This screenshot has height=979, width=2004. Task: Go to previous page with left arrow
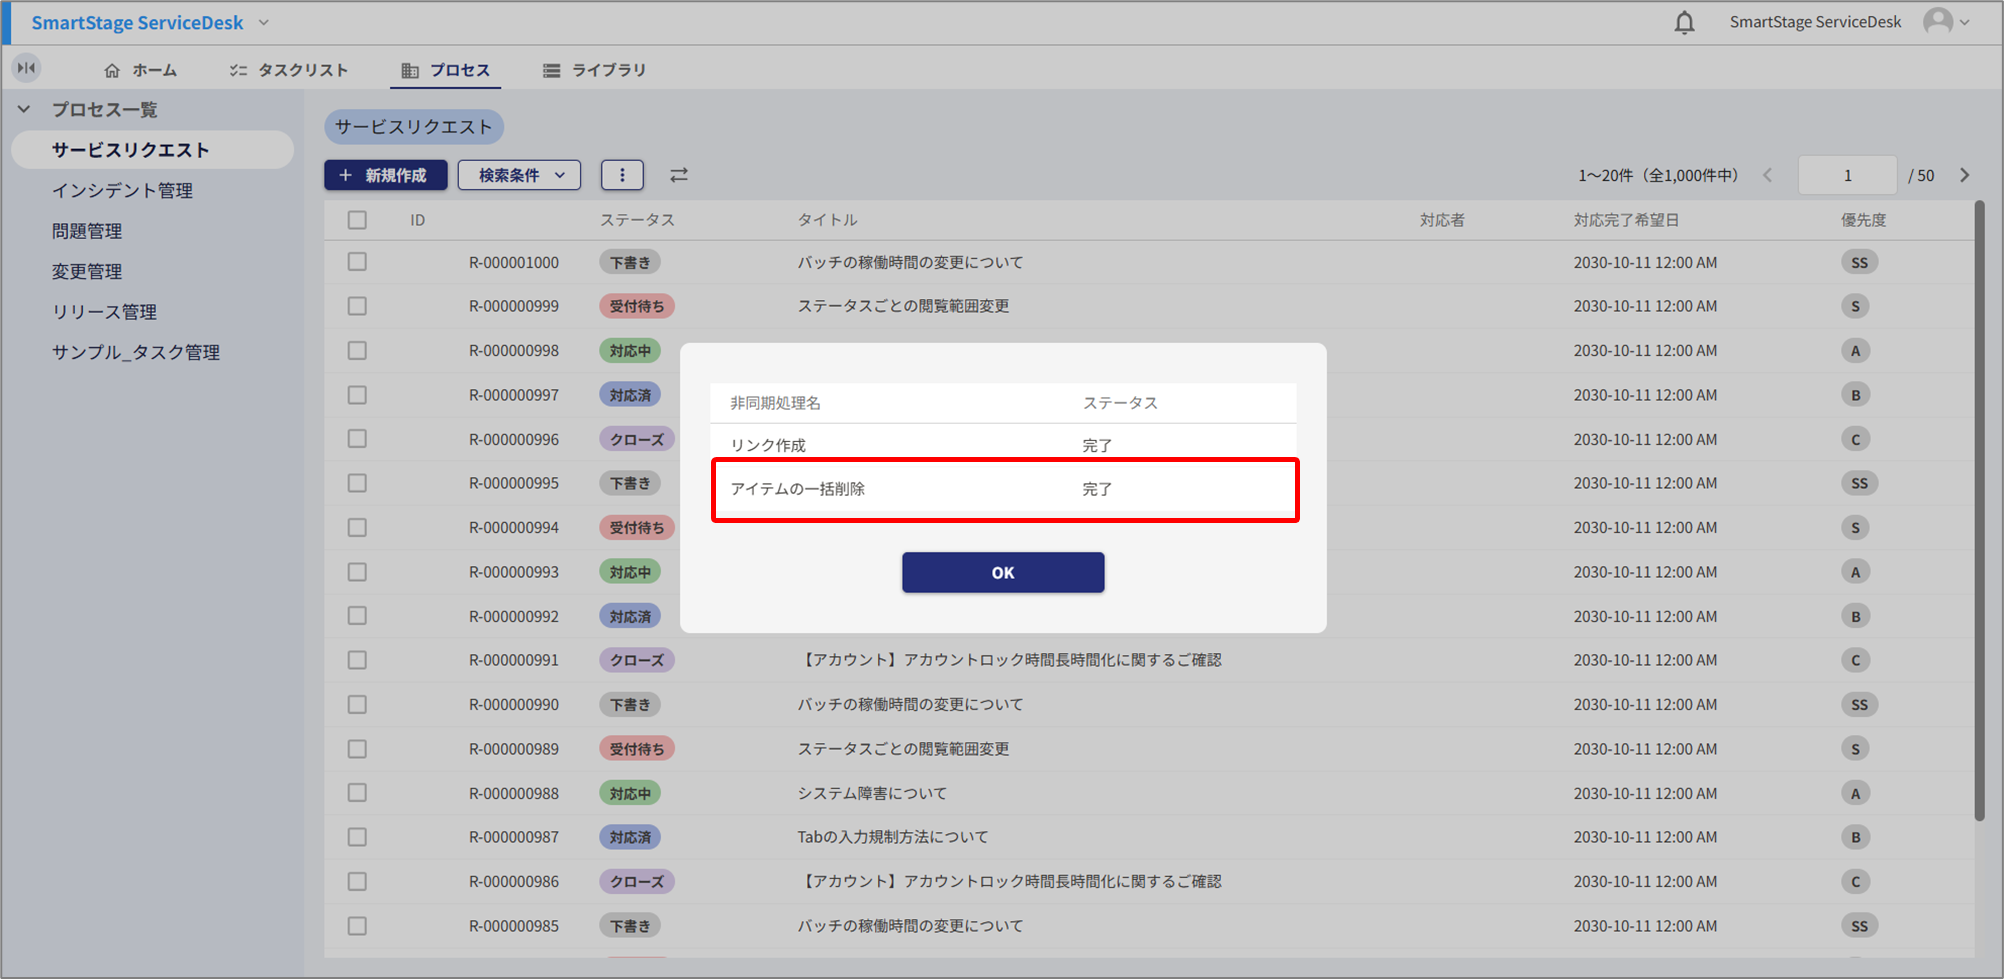point(1768,175)
